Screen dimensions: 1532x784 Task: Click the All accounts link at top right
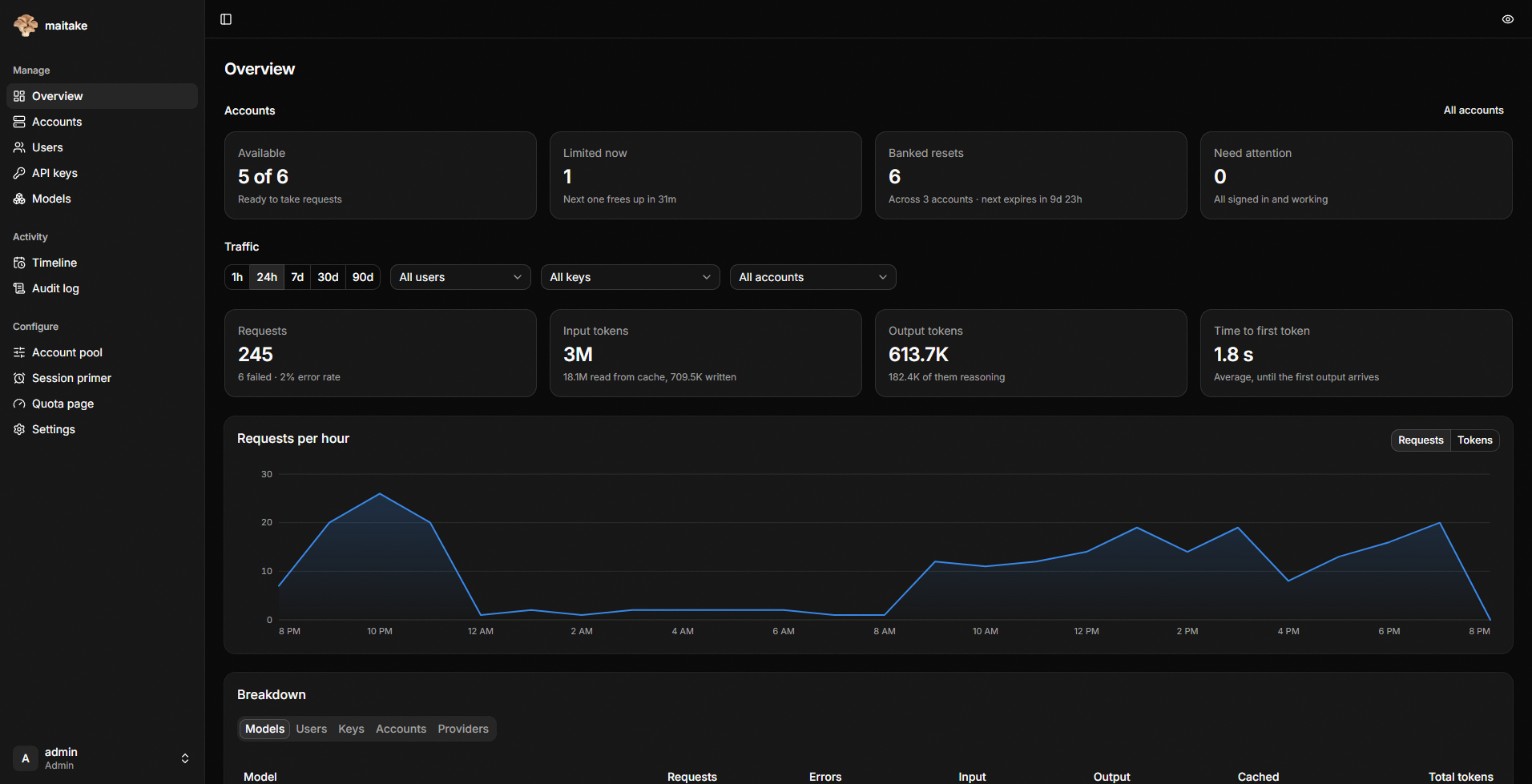pos(1473,110)
